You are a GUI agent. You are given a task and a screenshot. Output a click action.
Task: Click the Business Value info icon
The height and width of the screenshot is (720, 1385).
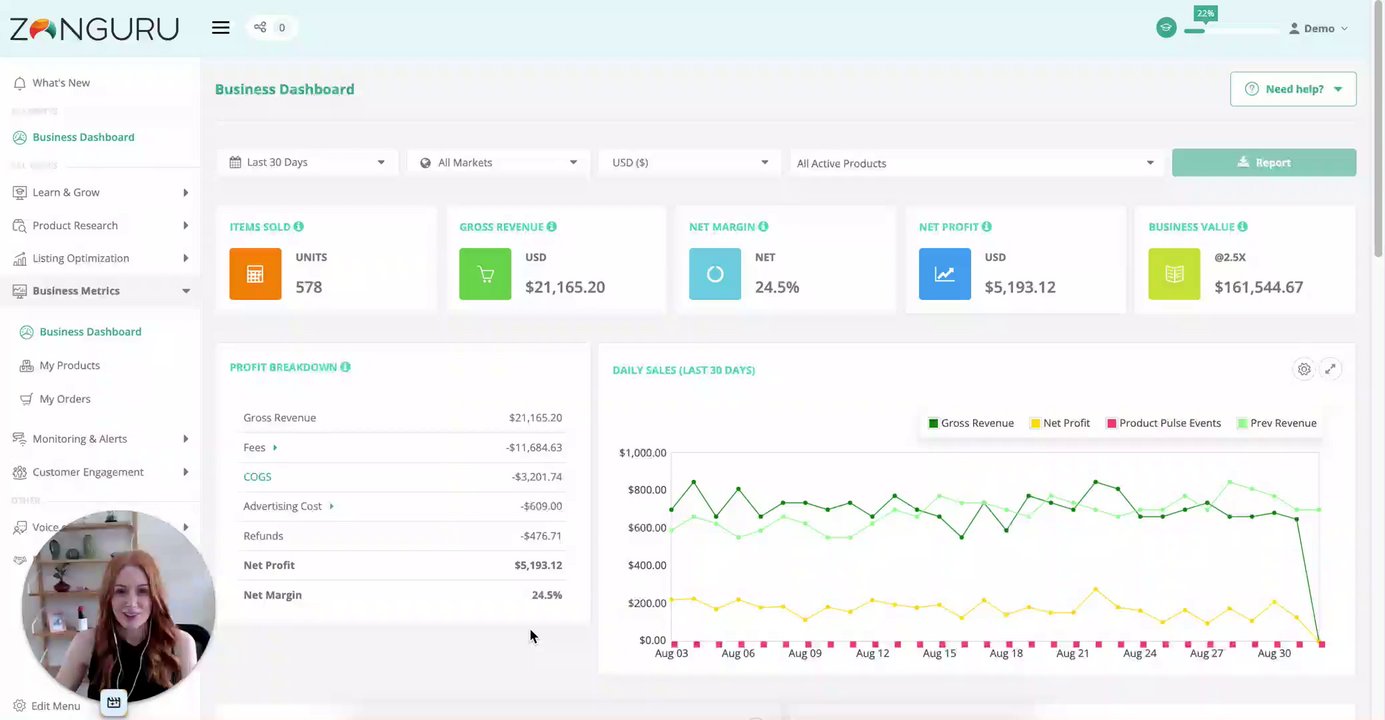[1242, 227]
